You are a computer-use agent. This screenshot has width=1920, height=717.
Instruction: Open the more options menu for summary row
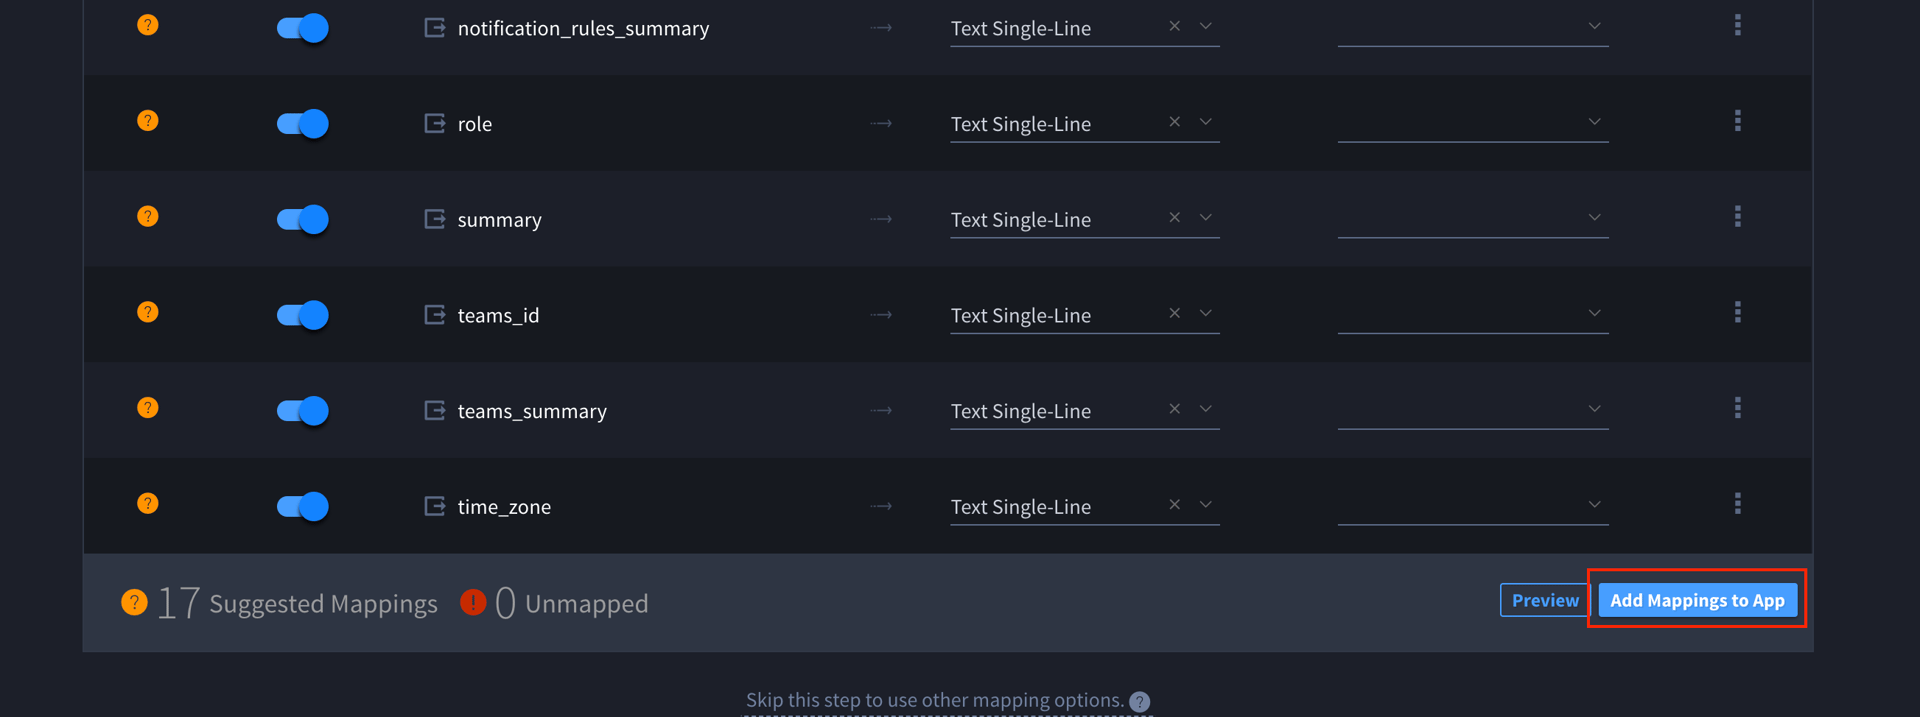(x=1737, y=217)
